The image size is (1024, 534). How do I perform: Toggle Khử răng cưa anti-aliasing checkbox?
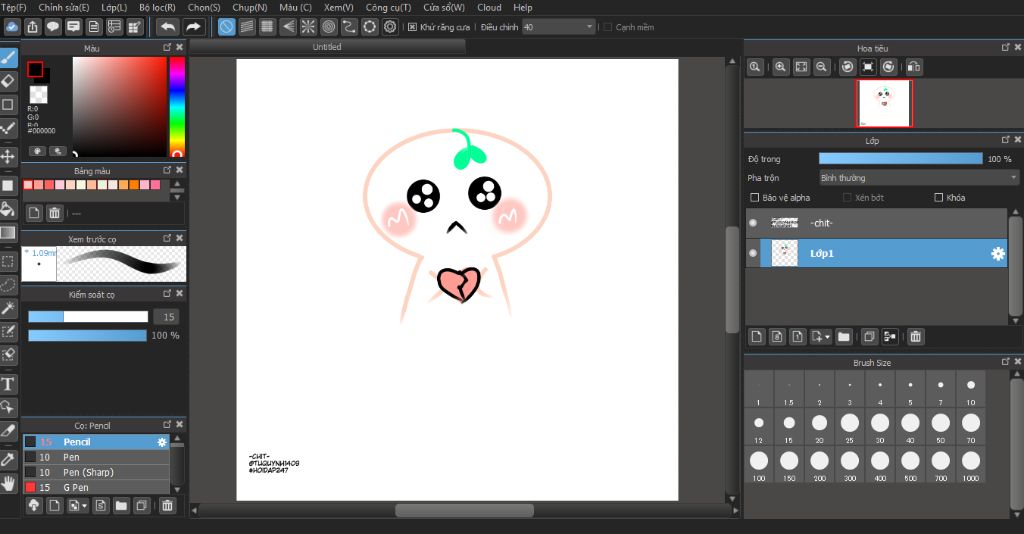point(412,27)
